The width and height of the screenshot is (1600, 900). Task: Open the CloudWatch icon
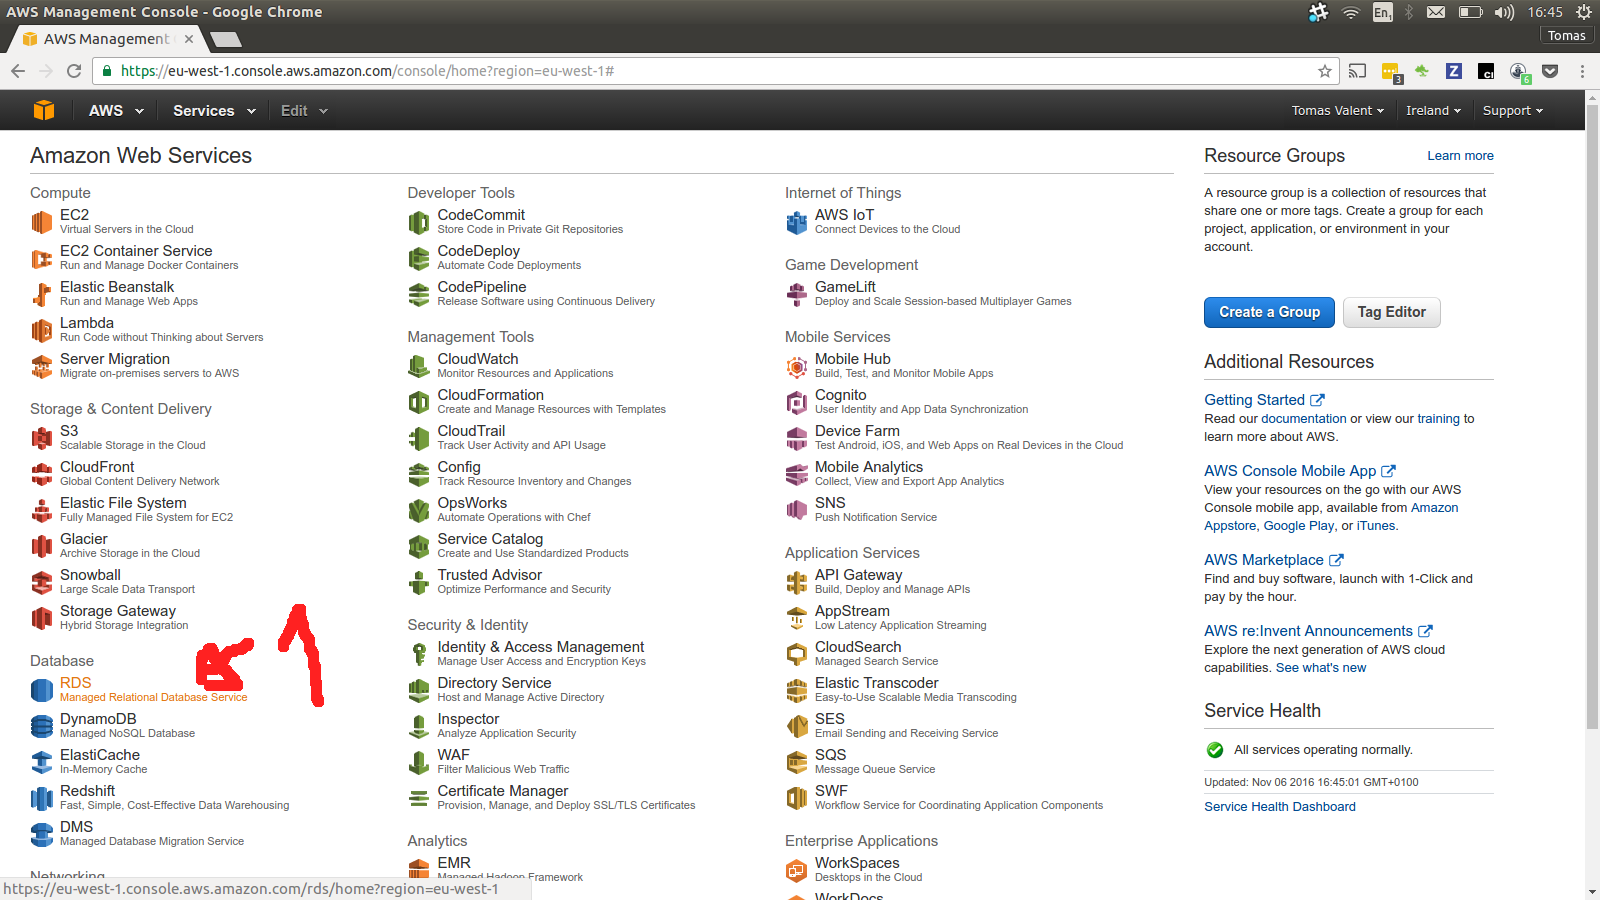(419, 366)
